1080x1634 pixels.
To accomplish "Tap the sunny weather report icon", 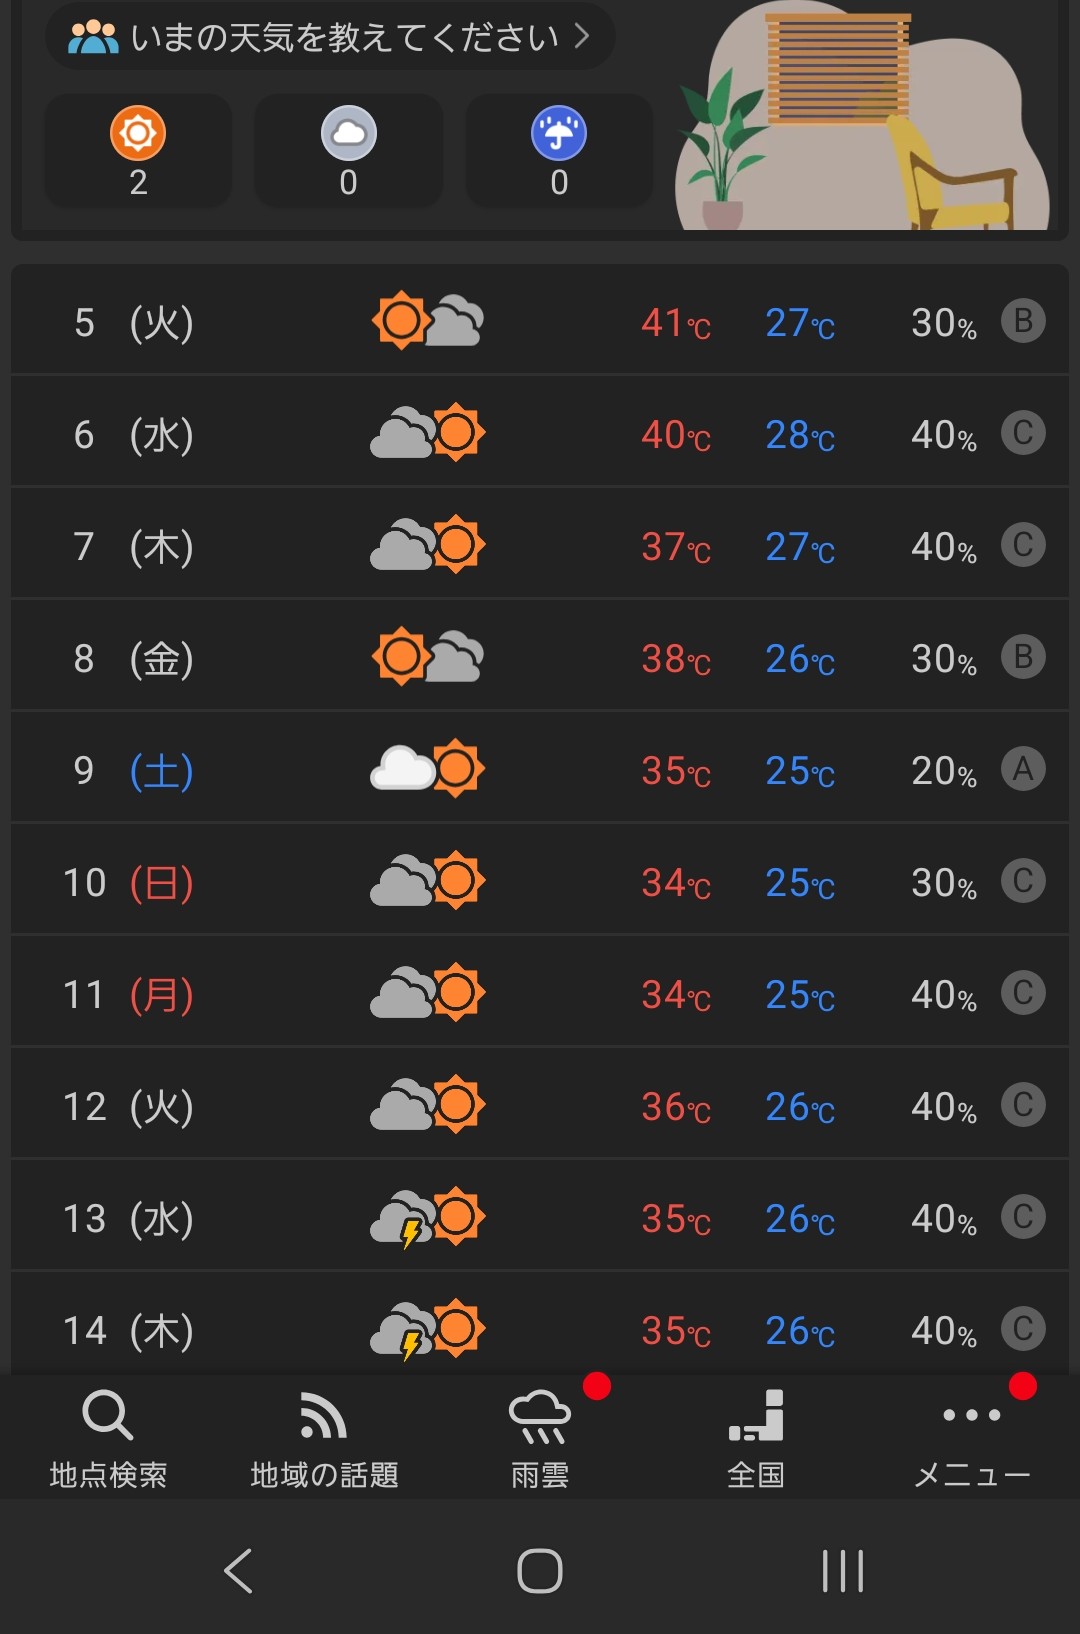I will pos(138,134).
